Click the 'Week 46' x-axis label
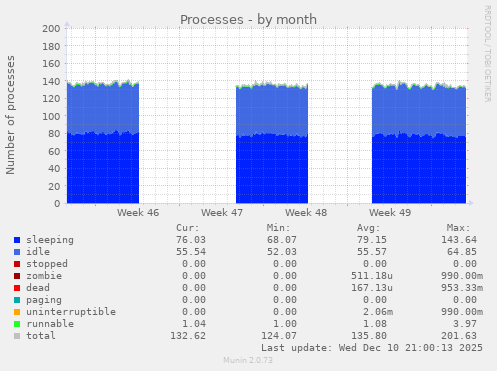The height and width of the screenshot is (371, 497). (x=138, y=213)
